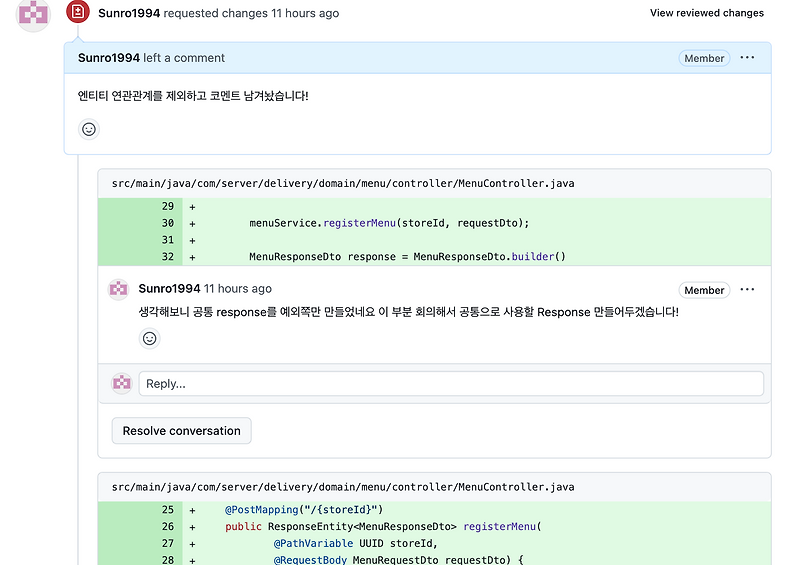Open options menu on inline response comment
Screen dimensions: 800x565
747,289
